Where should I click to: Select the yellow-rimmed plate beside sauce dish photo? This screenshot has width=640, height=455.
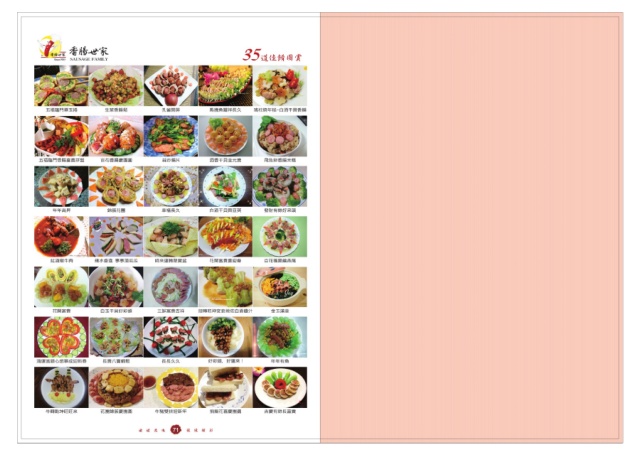pyautogui.click(x=171, y=387)
